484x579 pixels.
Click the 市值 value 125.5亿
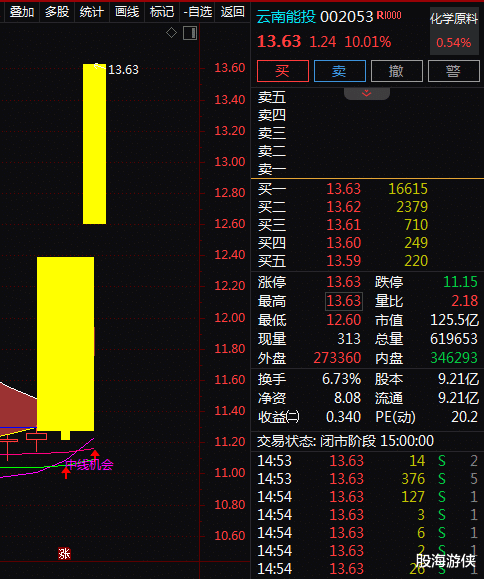click(454, 320)
